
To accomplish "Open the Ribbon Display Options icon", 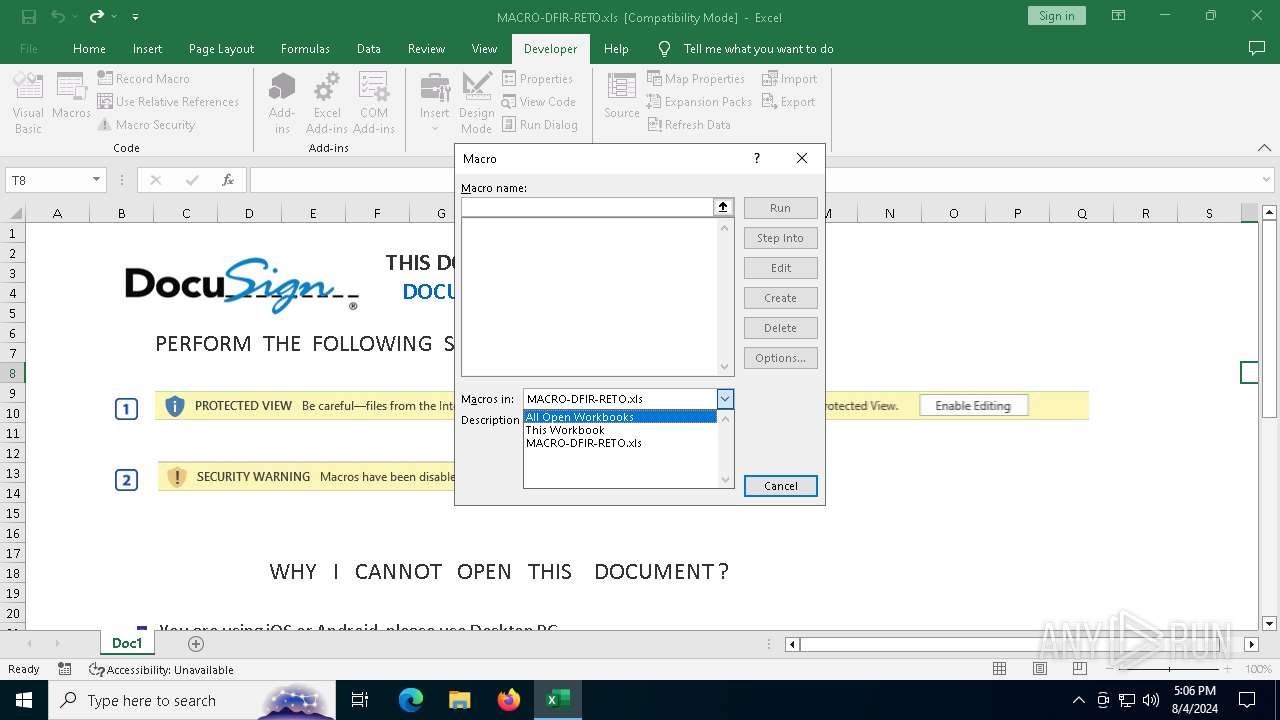I will click(1120, 16).
